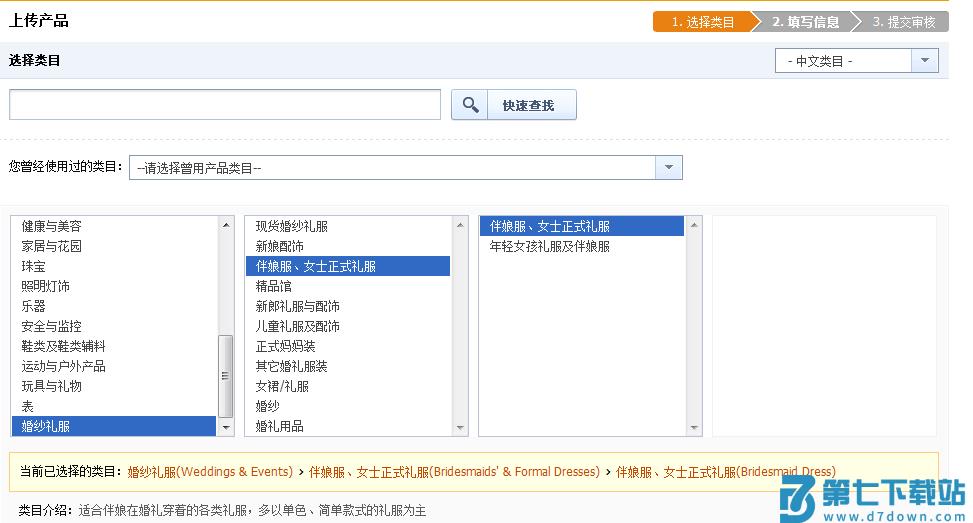Go to step 2 填写信息 tab

coord(805,22)
